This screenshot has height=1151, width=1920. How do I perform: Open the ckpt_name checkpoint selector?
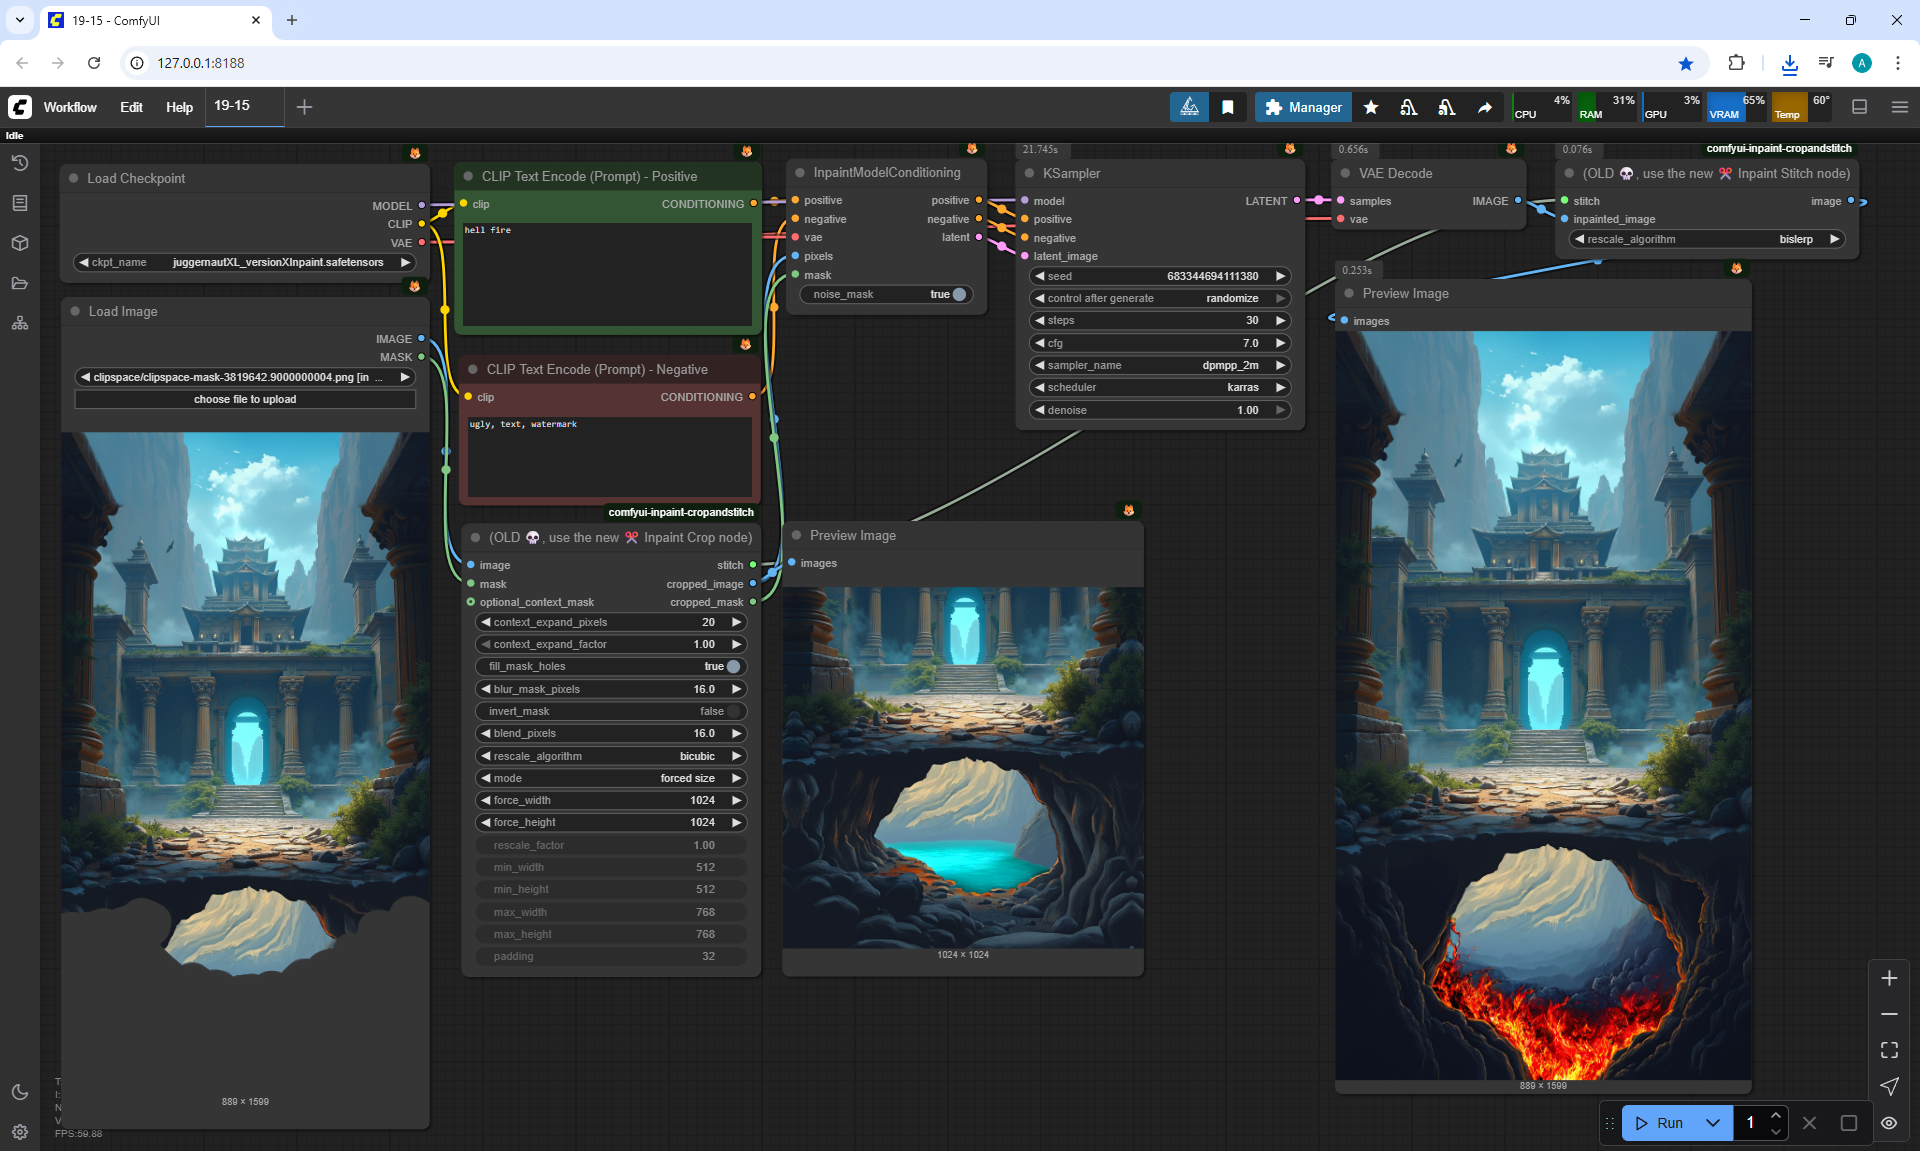pos(245,262)
